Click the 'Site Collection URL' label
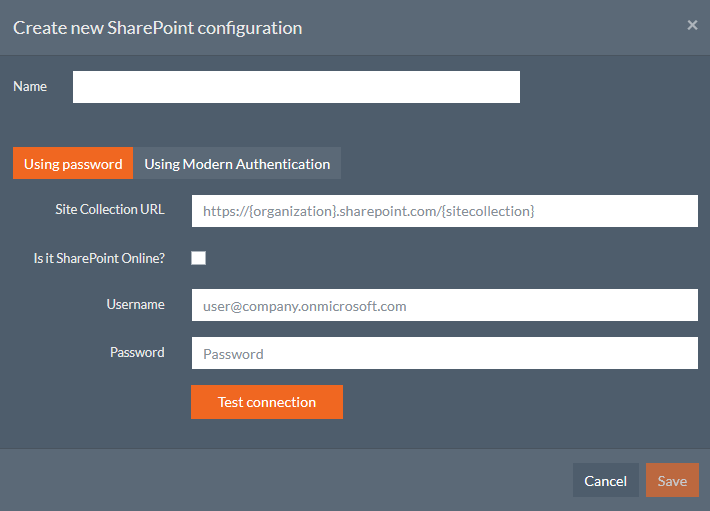This screenshot has width=710, height=511. click(x=110, y=210)
